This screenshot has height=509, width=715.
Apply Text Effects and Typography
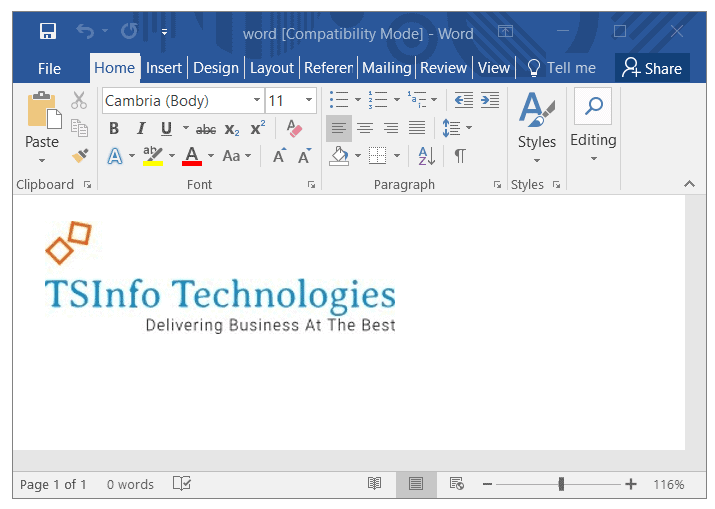(115, 156)
